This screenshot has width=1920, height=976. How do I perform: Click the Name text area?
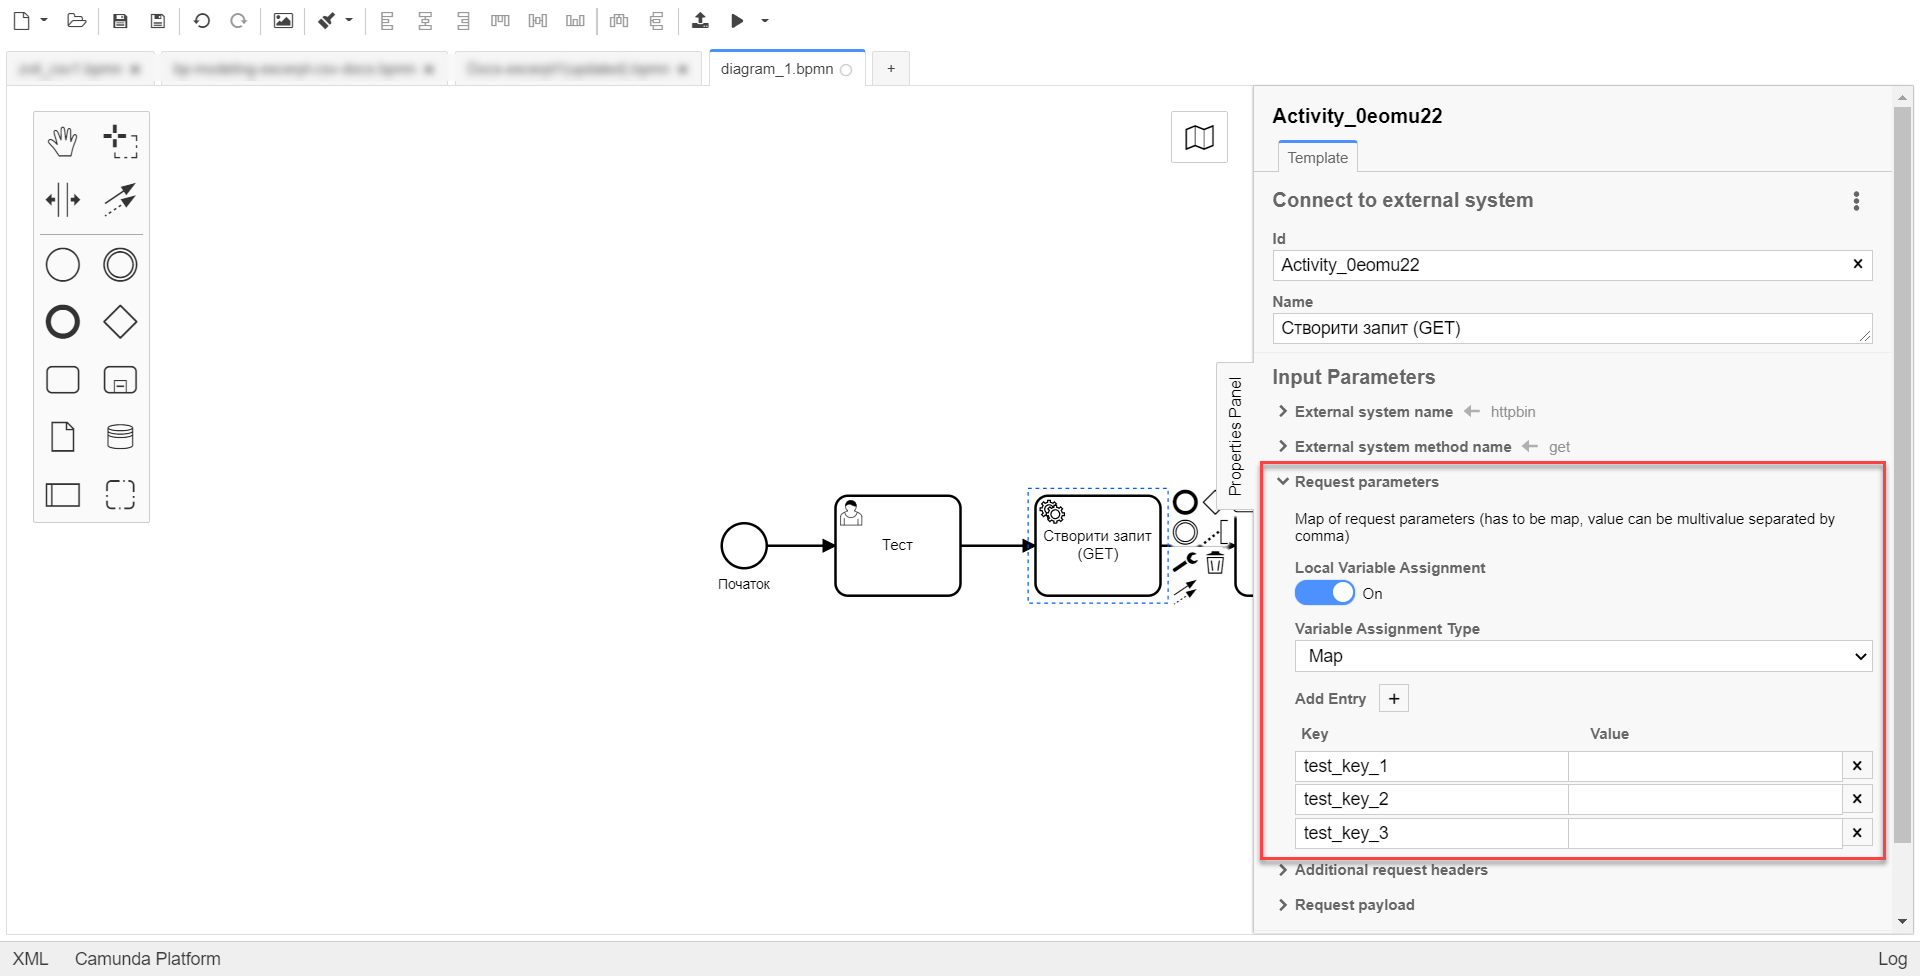pyautogui.click(x=1572, y=328)
